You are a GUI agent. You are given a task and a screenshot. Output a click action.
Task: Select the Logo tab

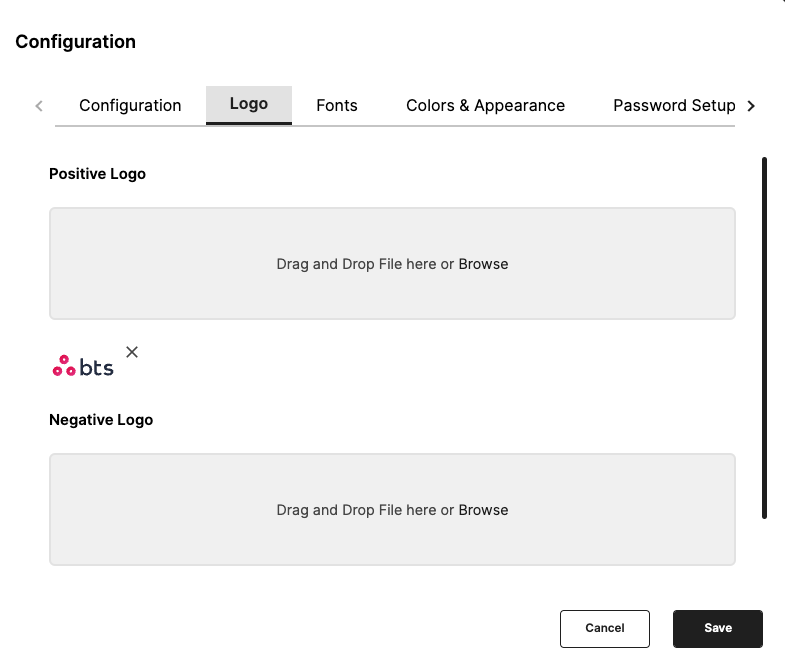pyautogui.click(x=248, y=104)
